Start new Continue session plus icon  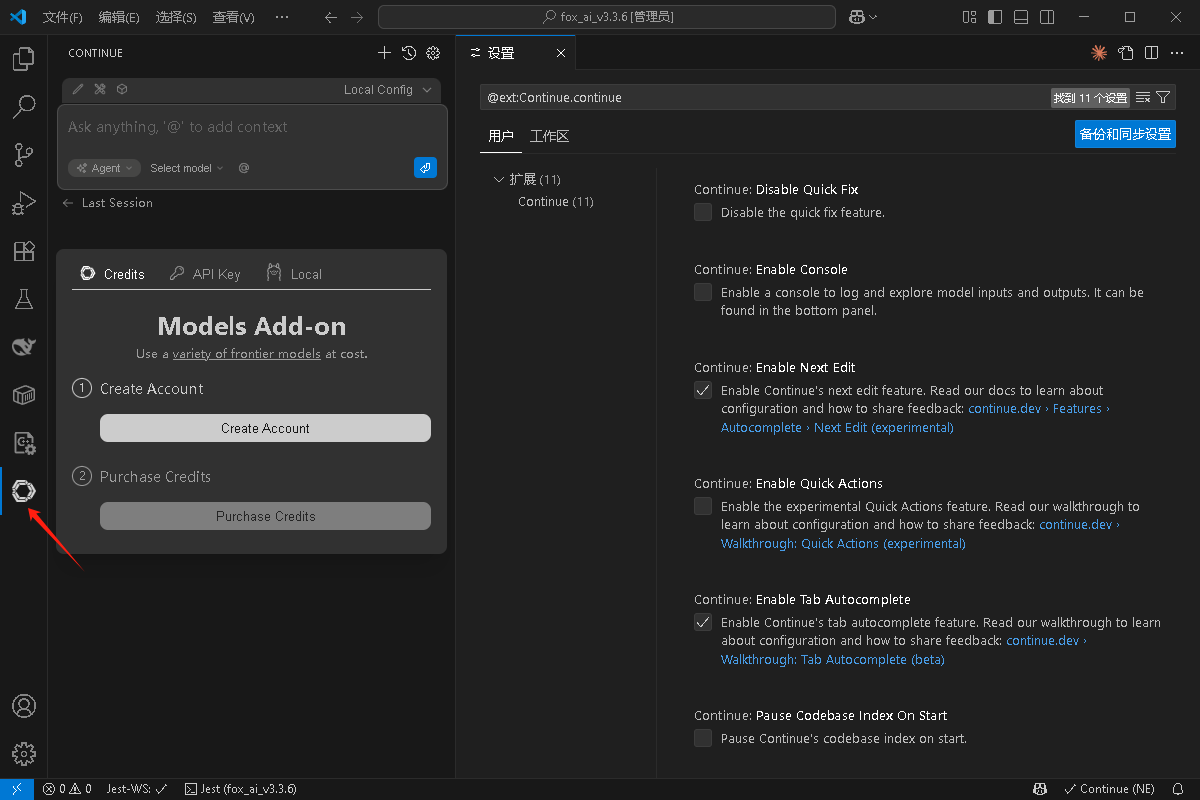(384, 53)
